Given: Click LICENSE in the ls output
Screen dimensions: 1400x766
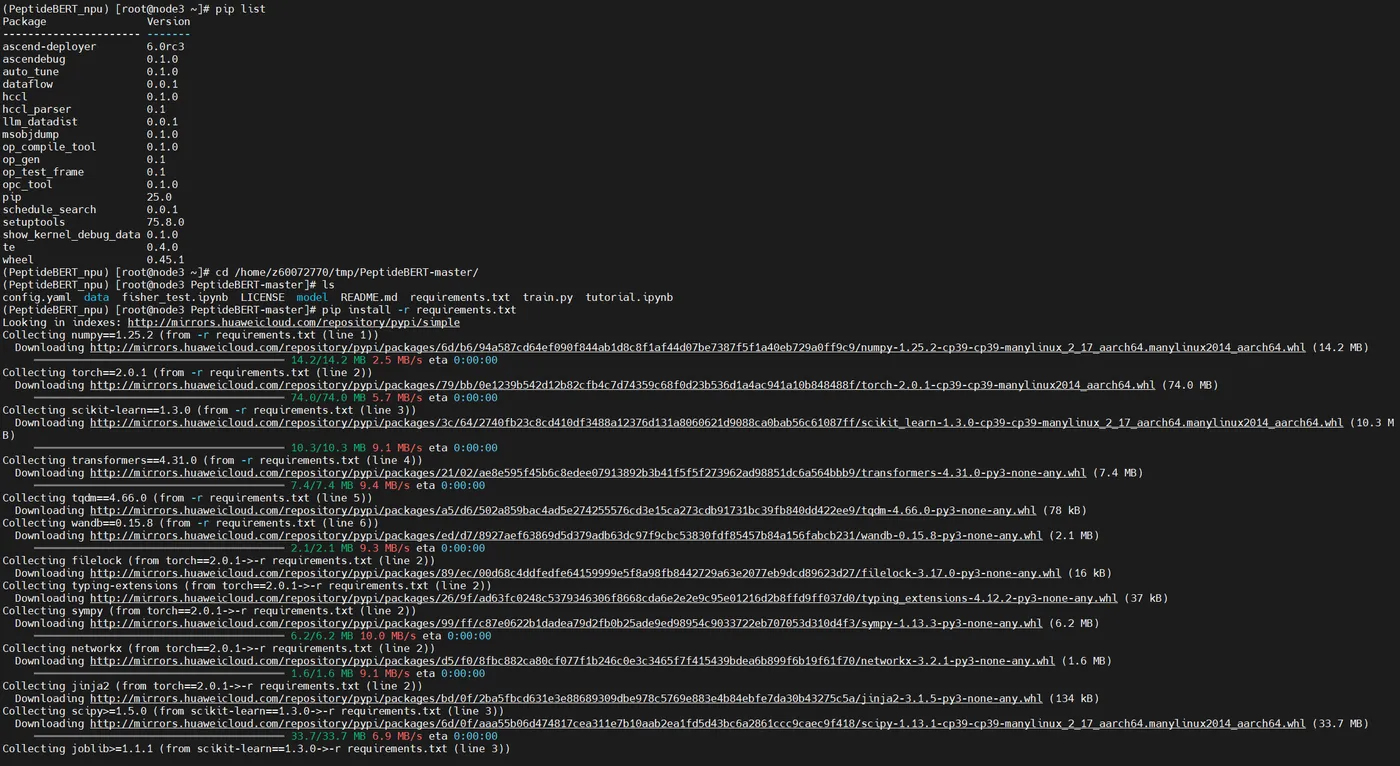Looking at the screenshot, I should 262,297.
